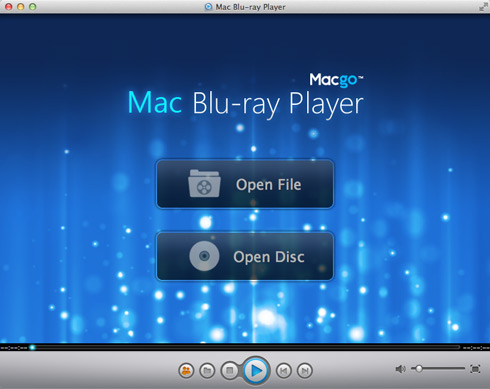Skip to the previous chapter
The height and width of the screenshot is (389, 490).
pyautogui.click(x=284, y=370)
